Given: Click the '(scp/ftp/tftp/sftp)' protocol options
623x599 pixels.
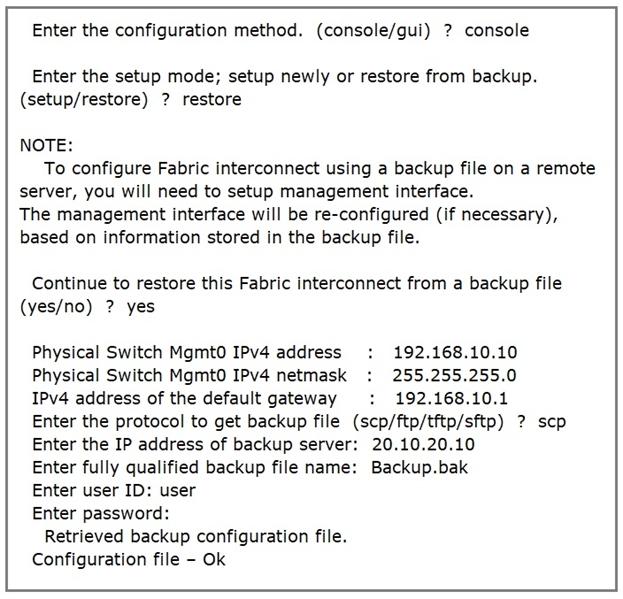Looking at the screenshot, I should 428,422.
